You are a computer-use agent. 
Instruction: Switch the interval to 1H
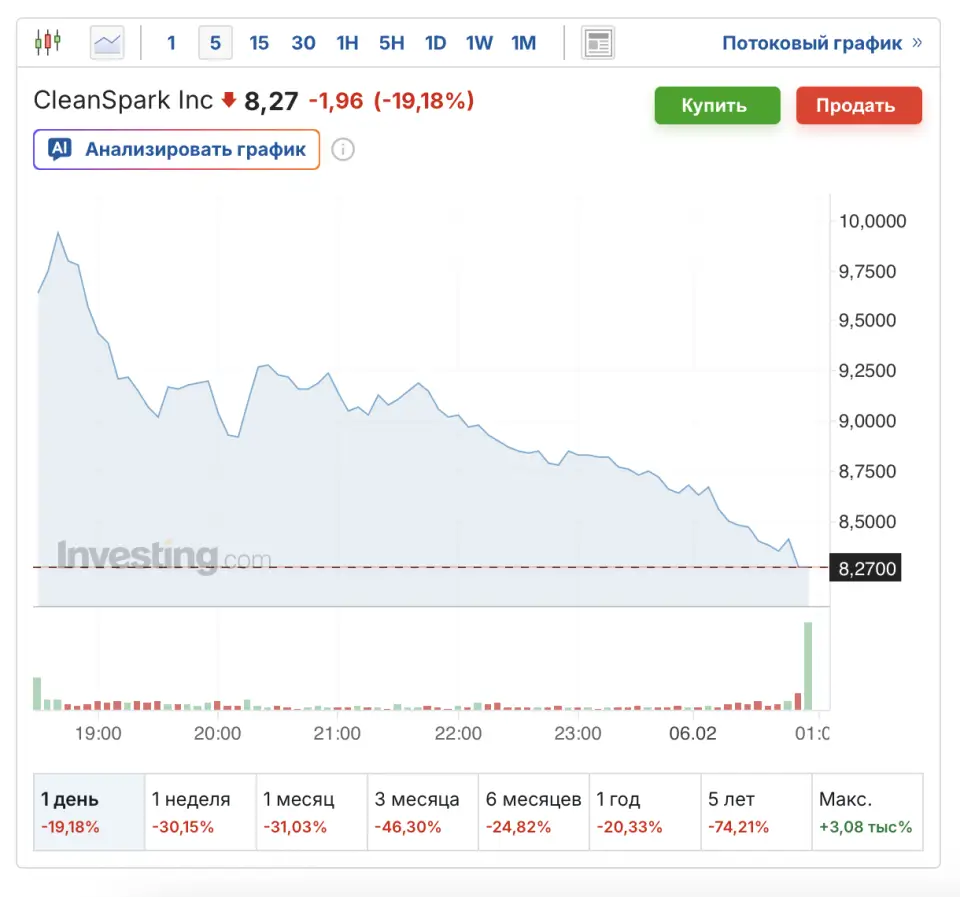pyautogui.click(x=347, y=43)
